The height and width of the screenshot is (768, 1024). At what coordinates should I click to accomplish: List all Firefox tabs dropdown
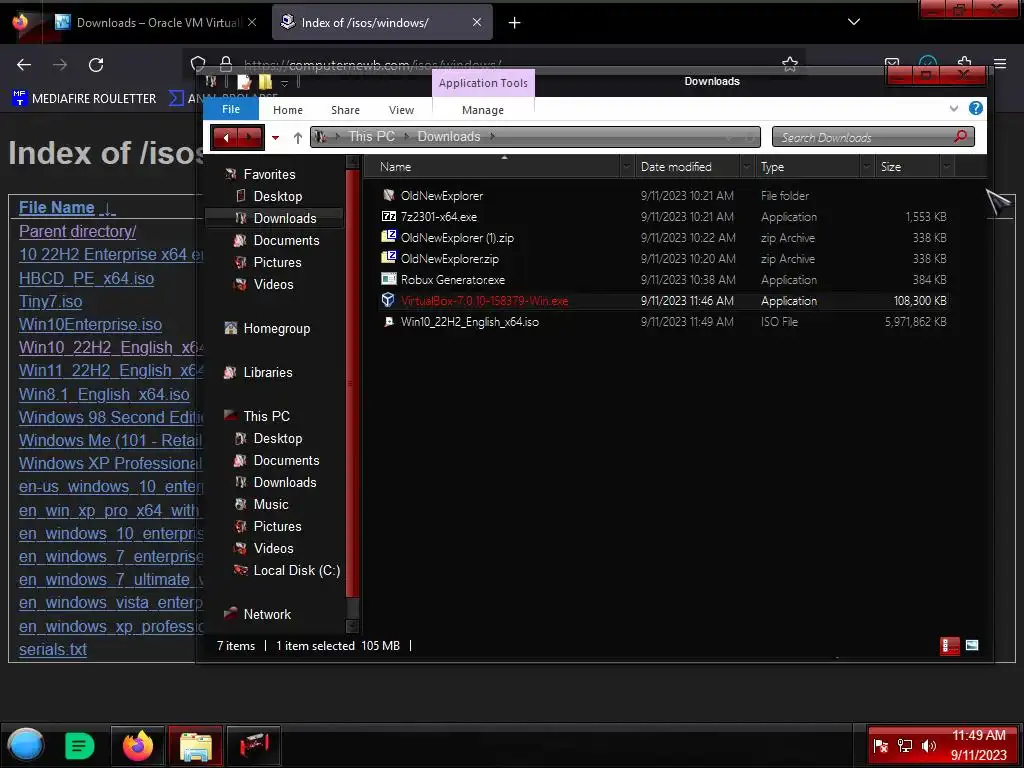click(x=854, y=22)
